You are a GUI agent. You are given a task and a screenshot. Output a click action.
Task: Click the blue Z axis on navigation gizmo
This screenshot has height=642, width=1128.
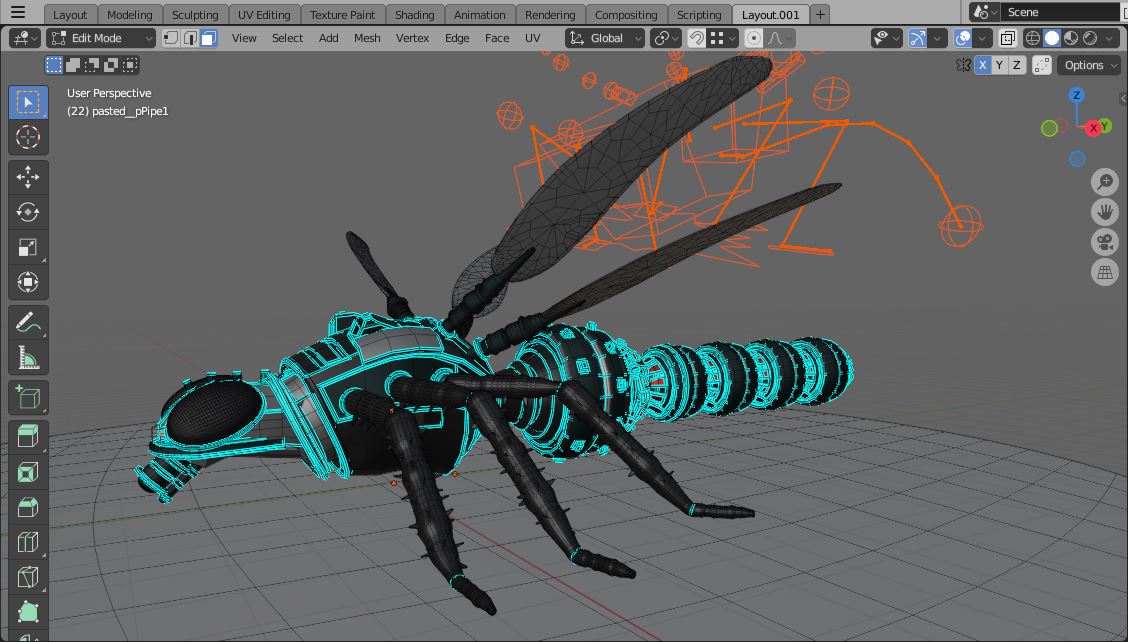(1076, 95)
